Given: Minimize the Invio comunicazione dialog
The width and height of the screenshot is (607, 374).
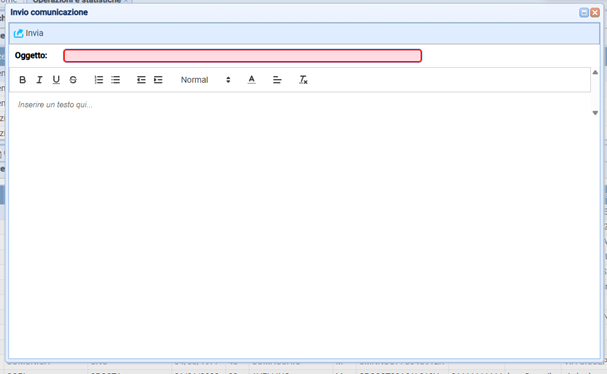Looking at the screenshot, I should (x=584, y=13).
